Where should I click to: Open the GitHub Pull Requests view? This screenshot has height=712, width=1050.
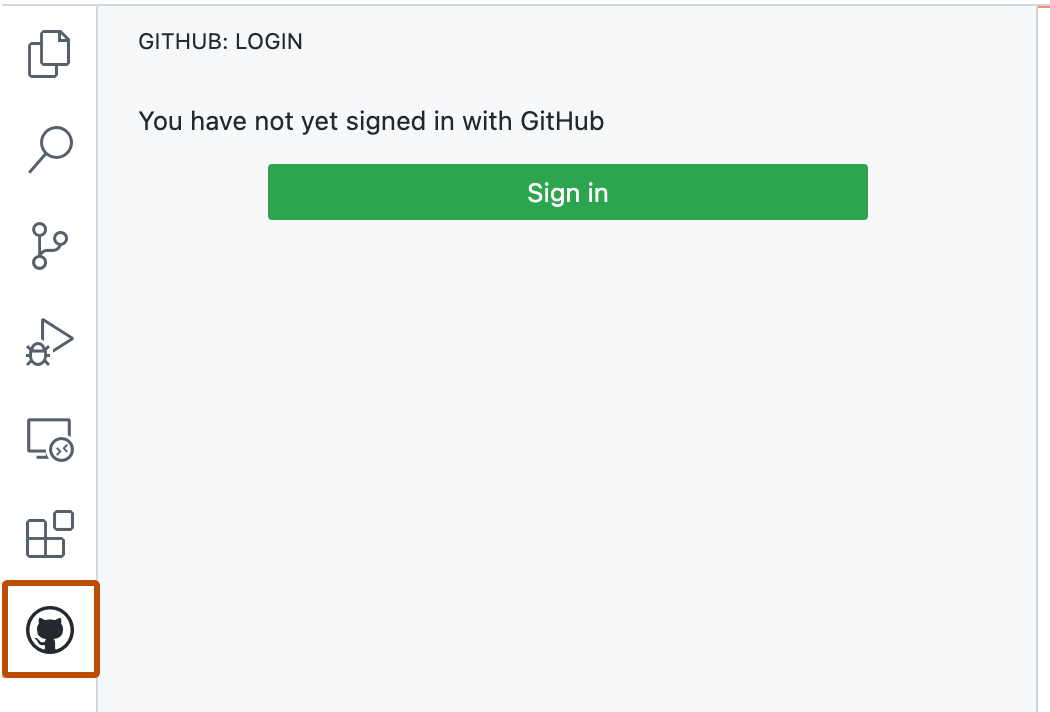51,629
